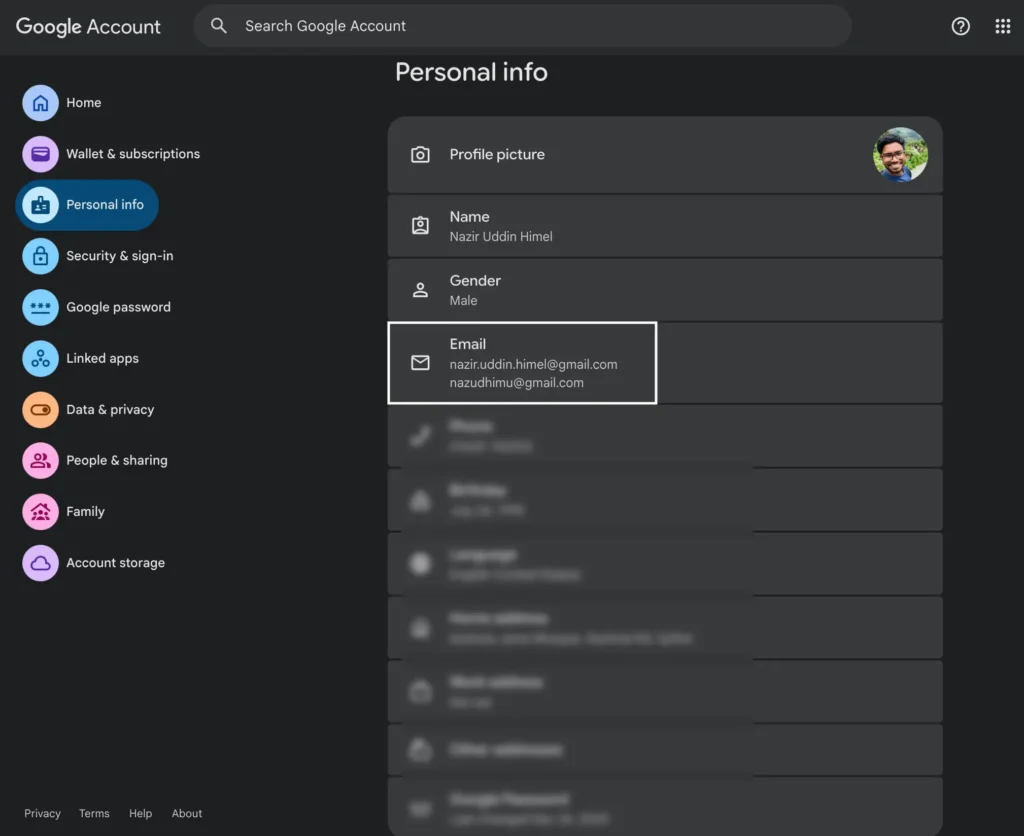The height and width of the screenshot is (836, 1024).
Task: Click the person icon beside Gender
Action: [x=420, y=290]
